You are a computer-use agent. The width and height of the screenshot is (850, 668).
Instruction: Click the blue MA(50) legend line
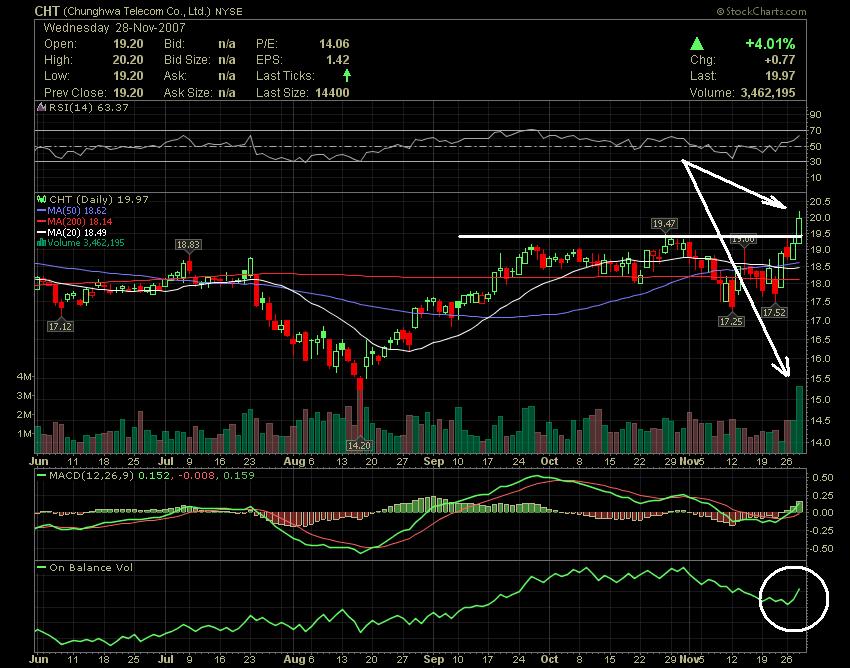point(42,210)
